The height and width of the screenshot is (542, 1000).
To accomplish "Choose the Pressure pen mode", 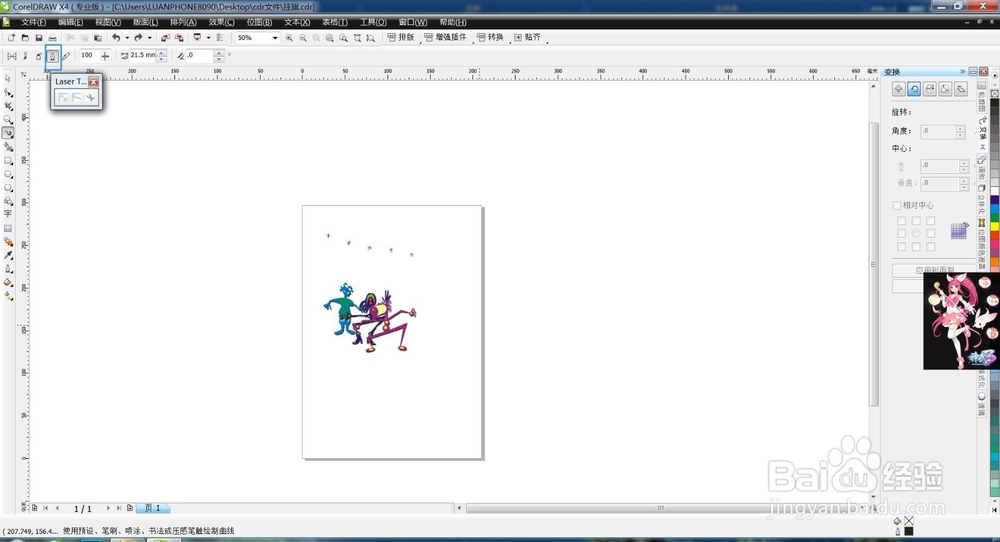I will pyautogui.click(x=66, y=56).
